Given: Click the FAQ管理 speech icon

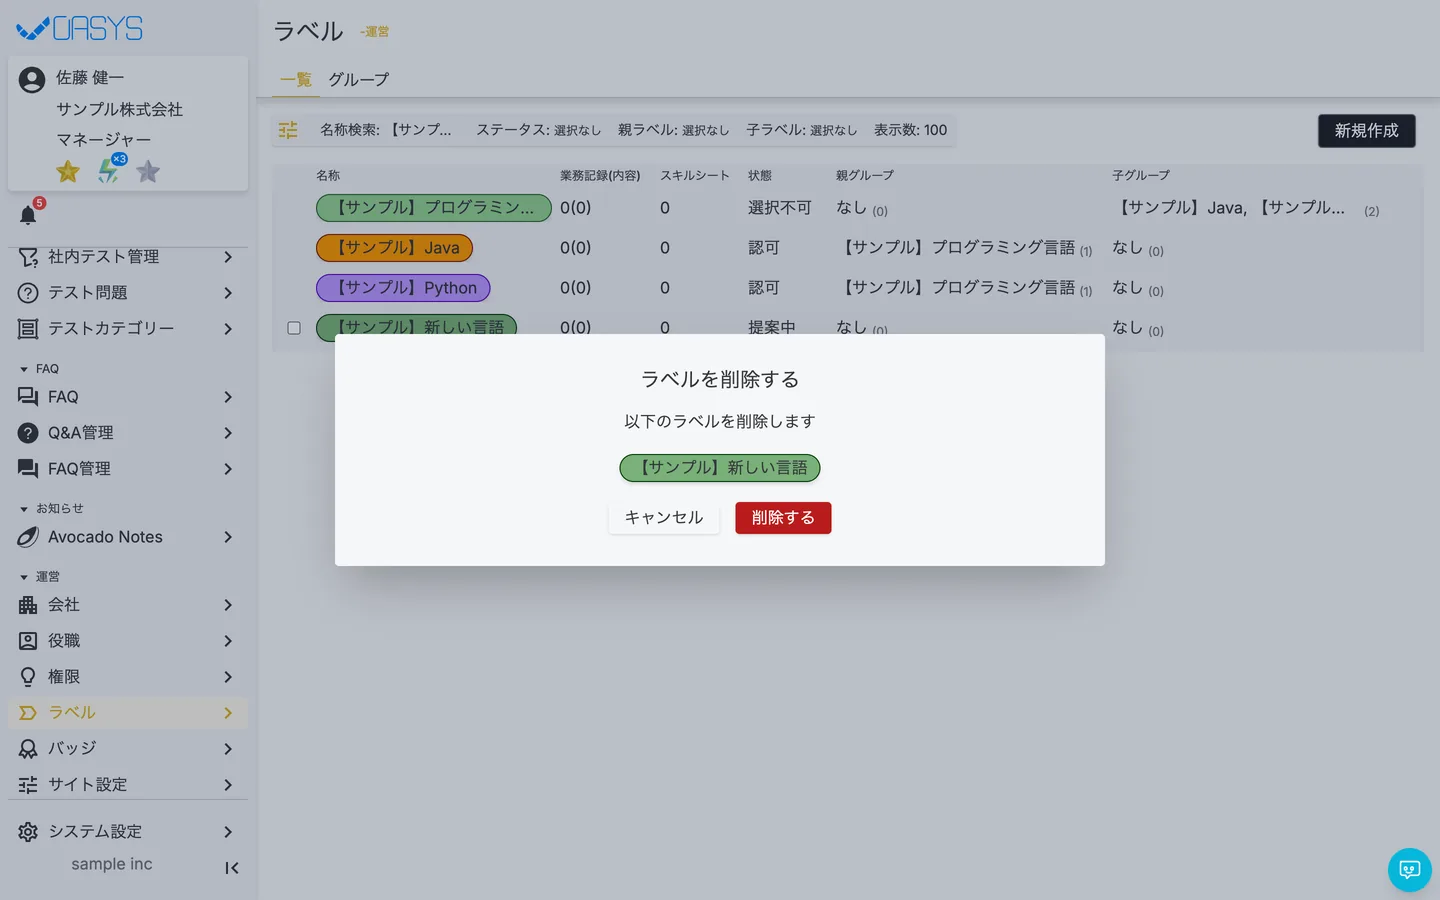Looking at the screenshot, I should tap(28, 469).
